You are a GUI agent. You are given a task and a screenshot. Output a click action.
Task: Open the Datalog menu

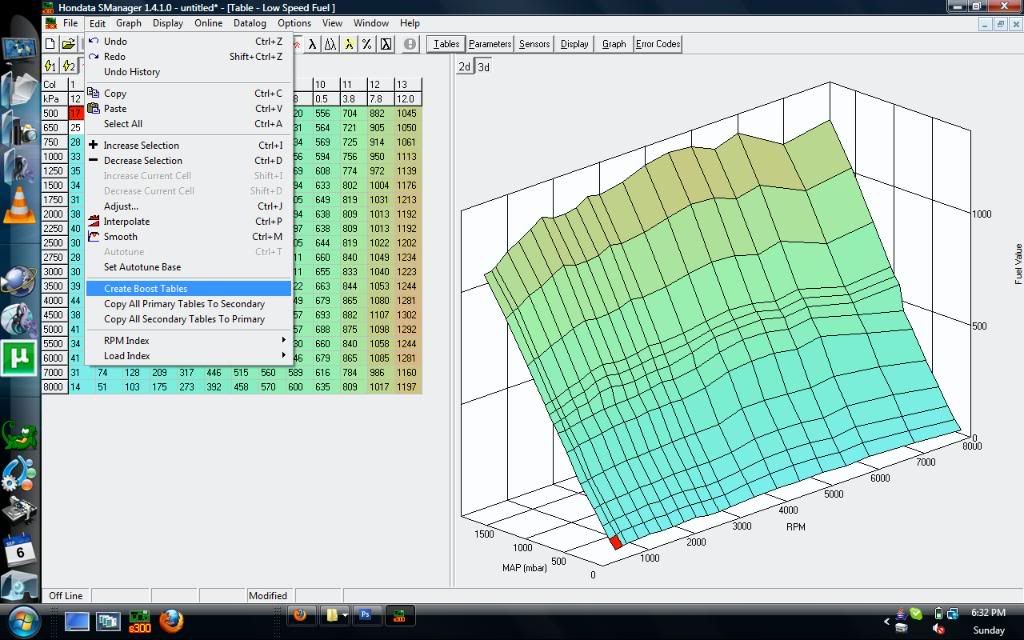click(x=250, y=23)
